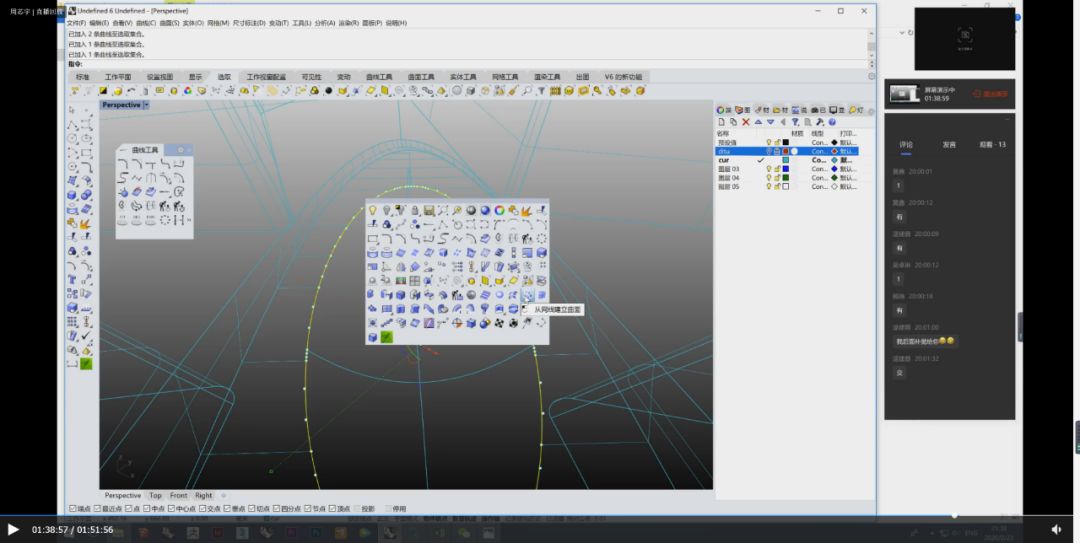The height and width of the screenshot is (543, 1080).
Task: Open the Perspective viewport title dropdown
Action: 146,105
